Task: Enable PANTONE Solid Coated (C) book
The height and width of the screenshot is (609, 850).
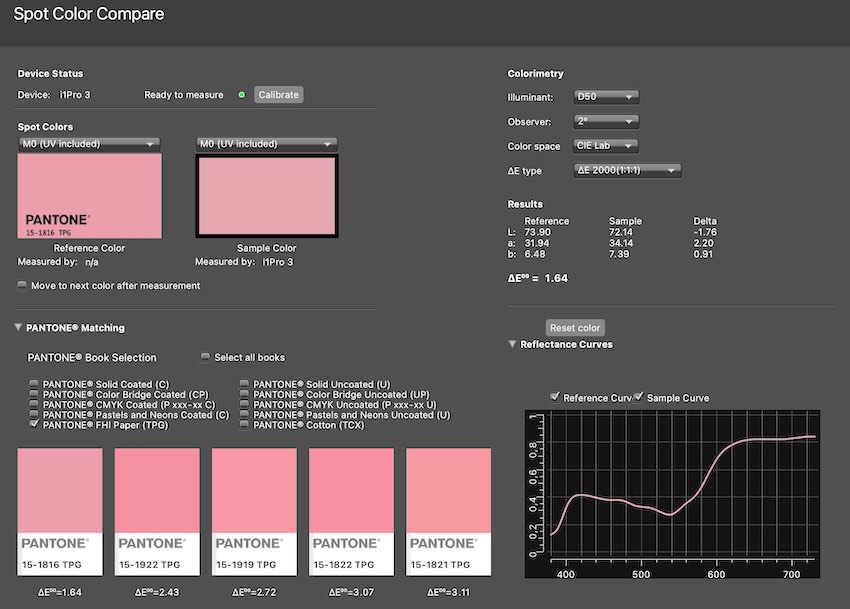Action: coord(34,384)
